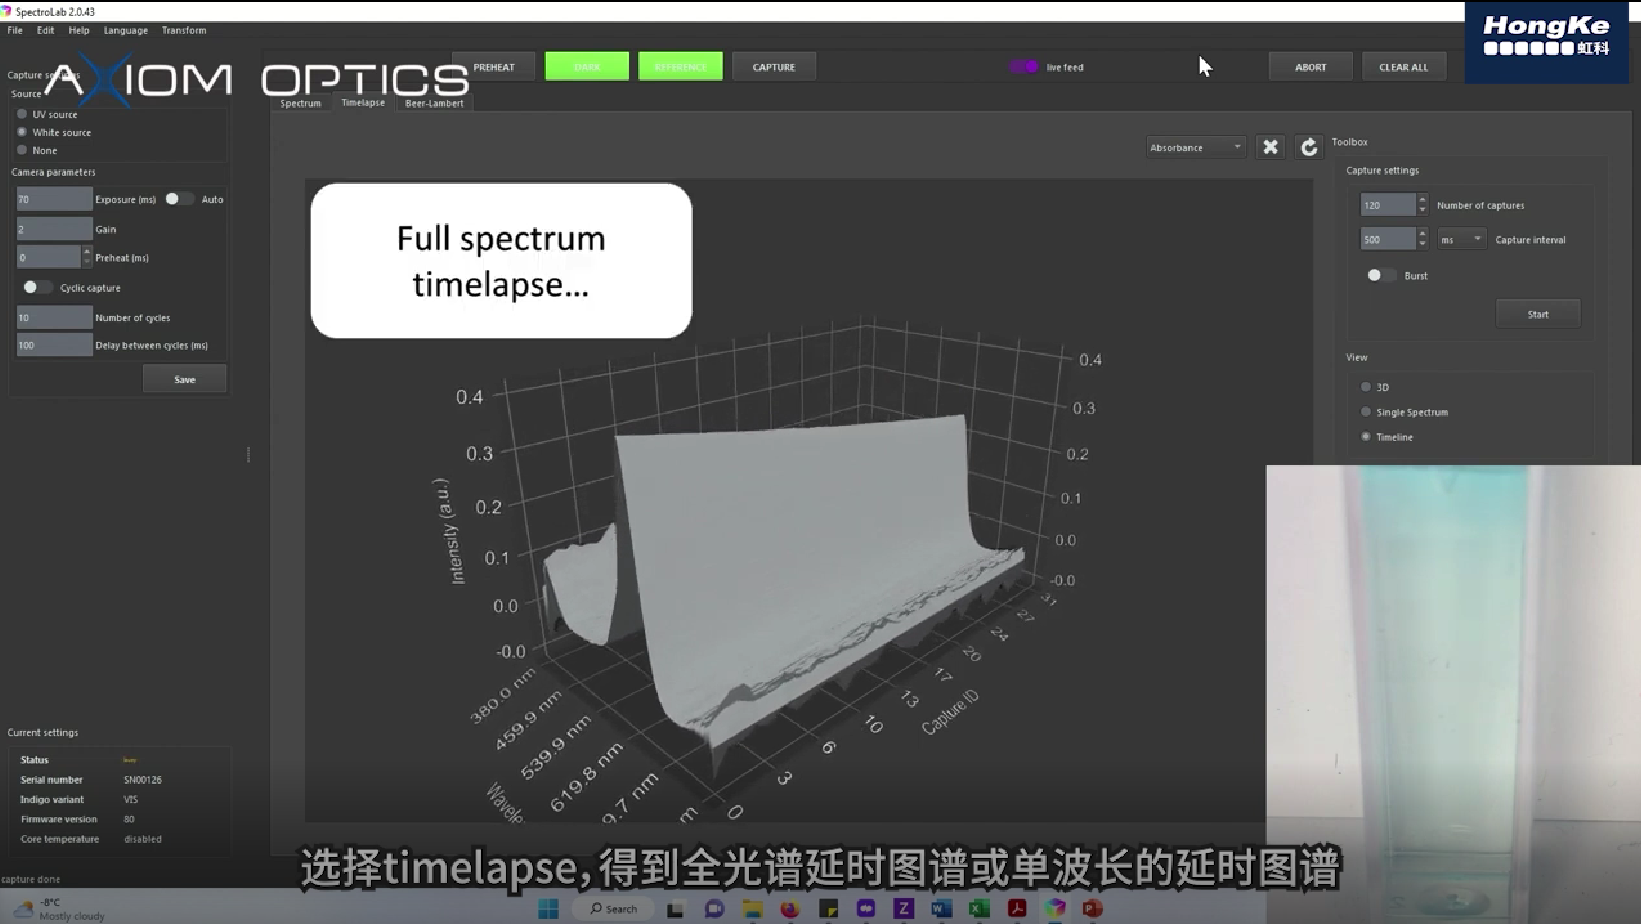Select UV source radio button
This screenshot has width=1641, height=924.
tap(22, 114)
